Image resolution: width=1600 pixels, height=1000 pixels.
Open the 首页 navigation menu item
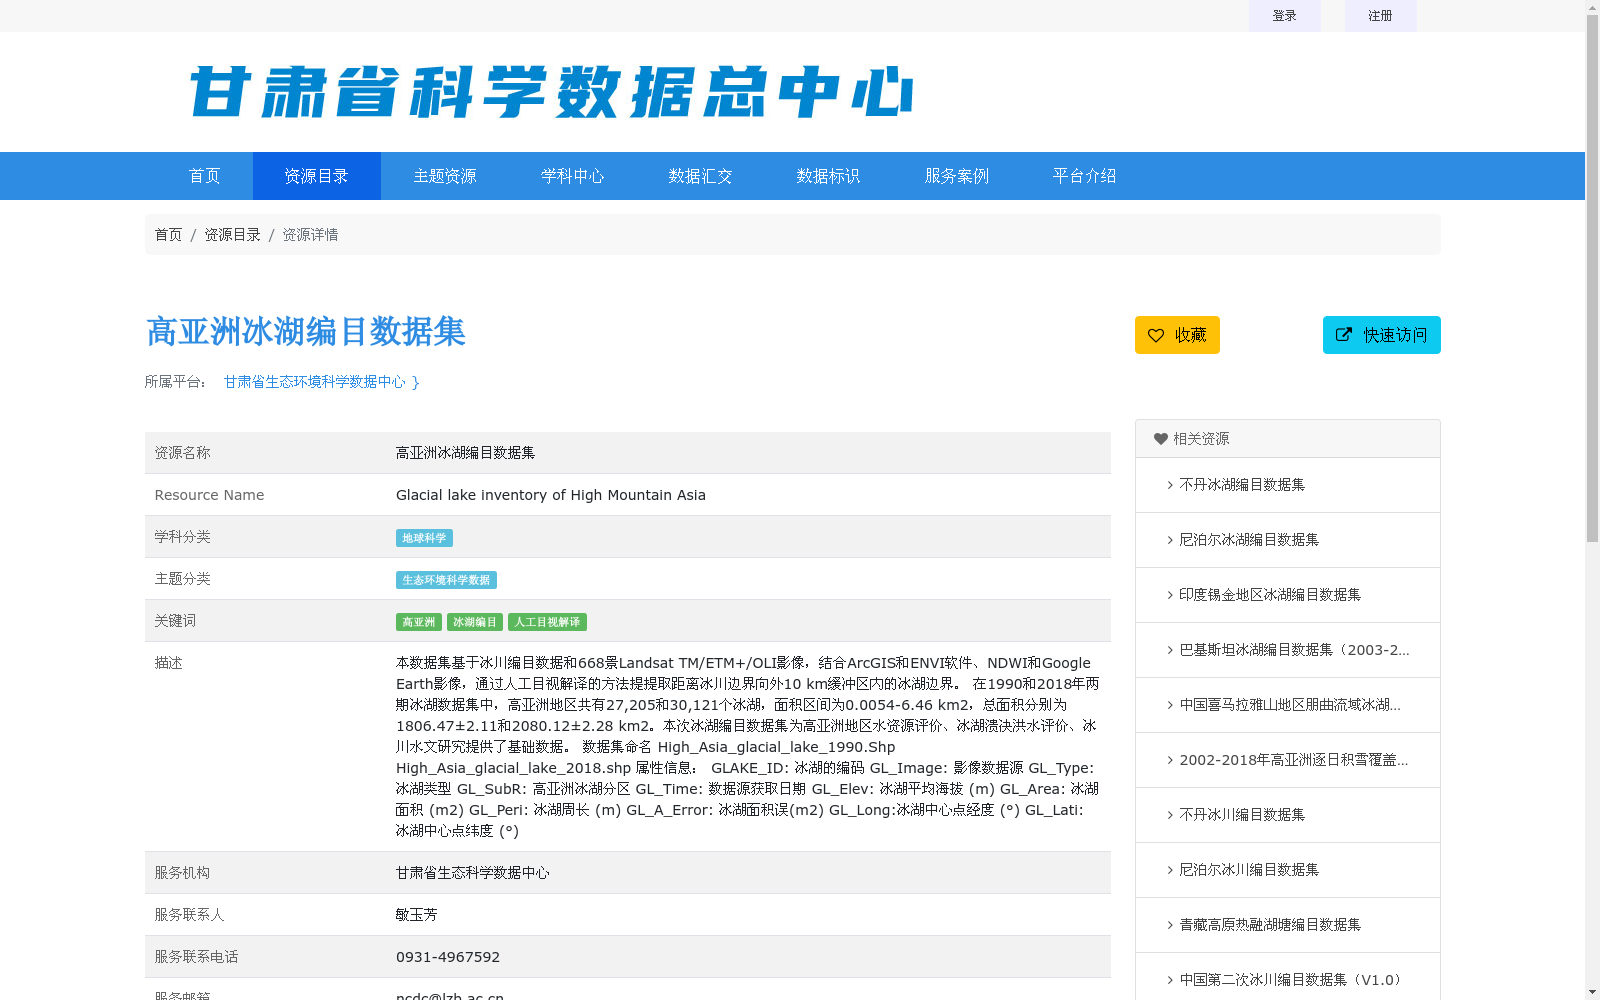tap(205, 176)
